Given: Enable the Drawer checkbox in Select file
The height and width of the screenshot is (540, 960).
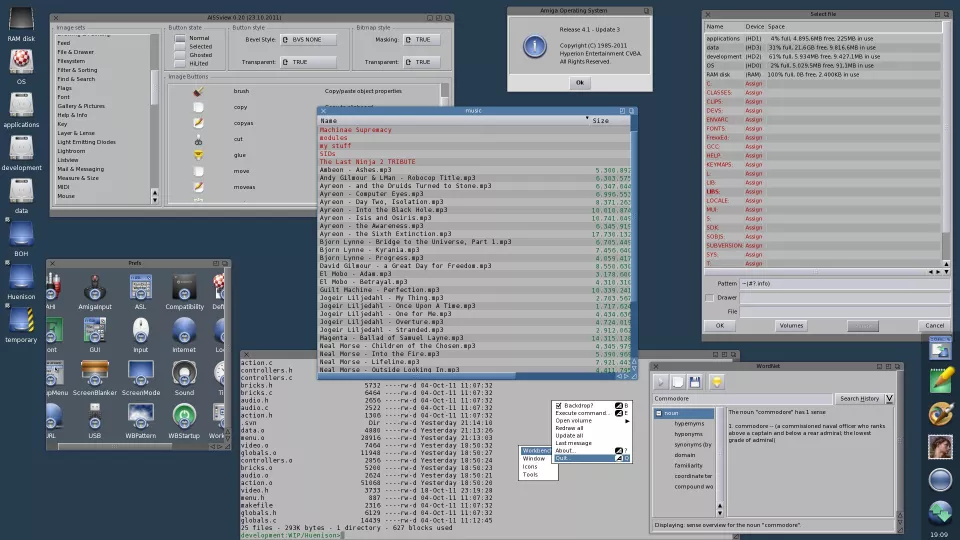Looking at the screenshot, I should pos(709,298).
